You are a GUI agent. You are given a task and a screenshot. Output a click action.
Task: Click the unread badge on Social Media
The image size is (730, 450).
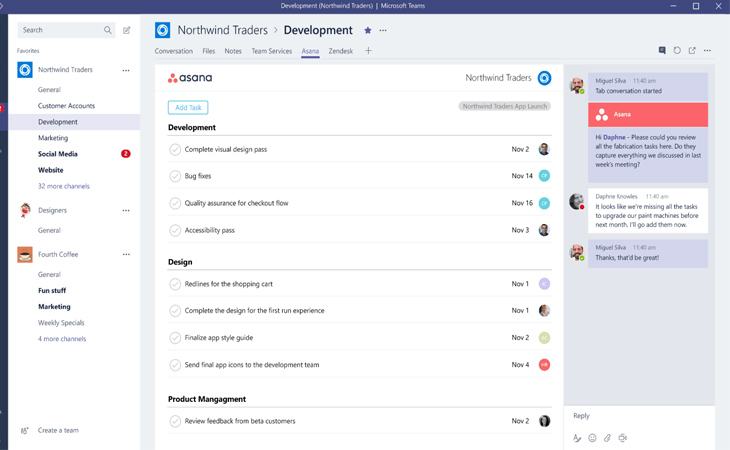tap(126, 154)
